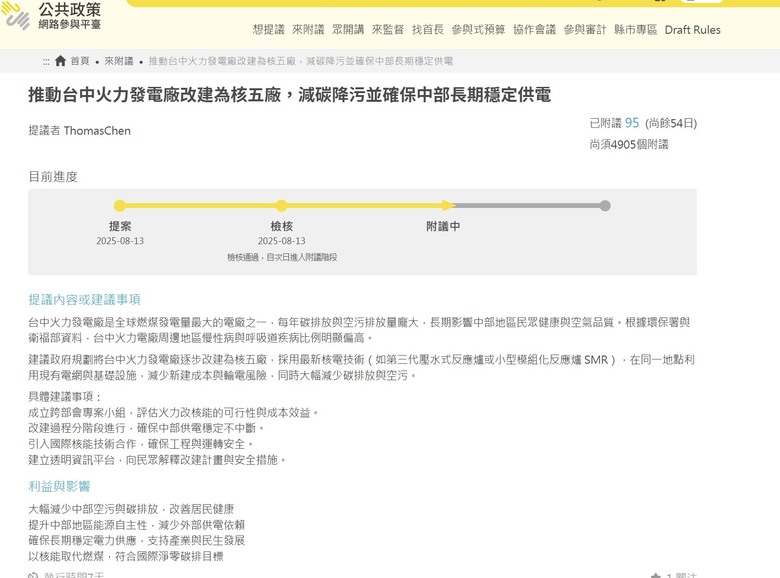
Task: Open the 縣市專區 menu item
Action: (636, 30)
